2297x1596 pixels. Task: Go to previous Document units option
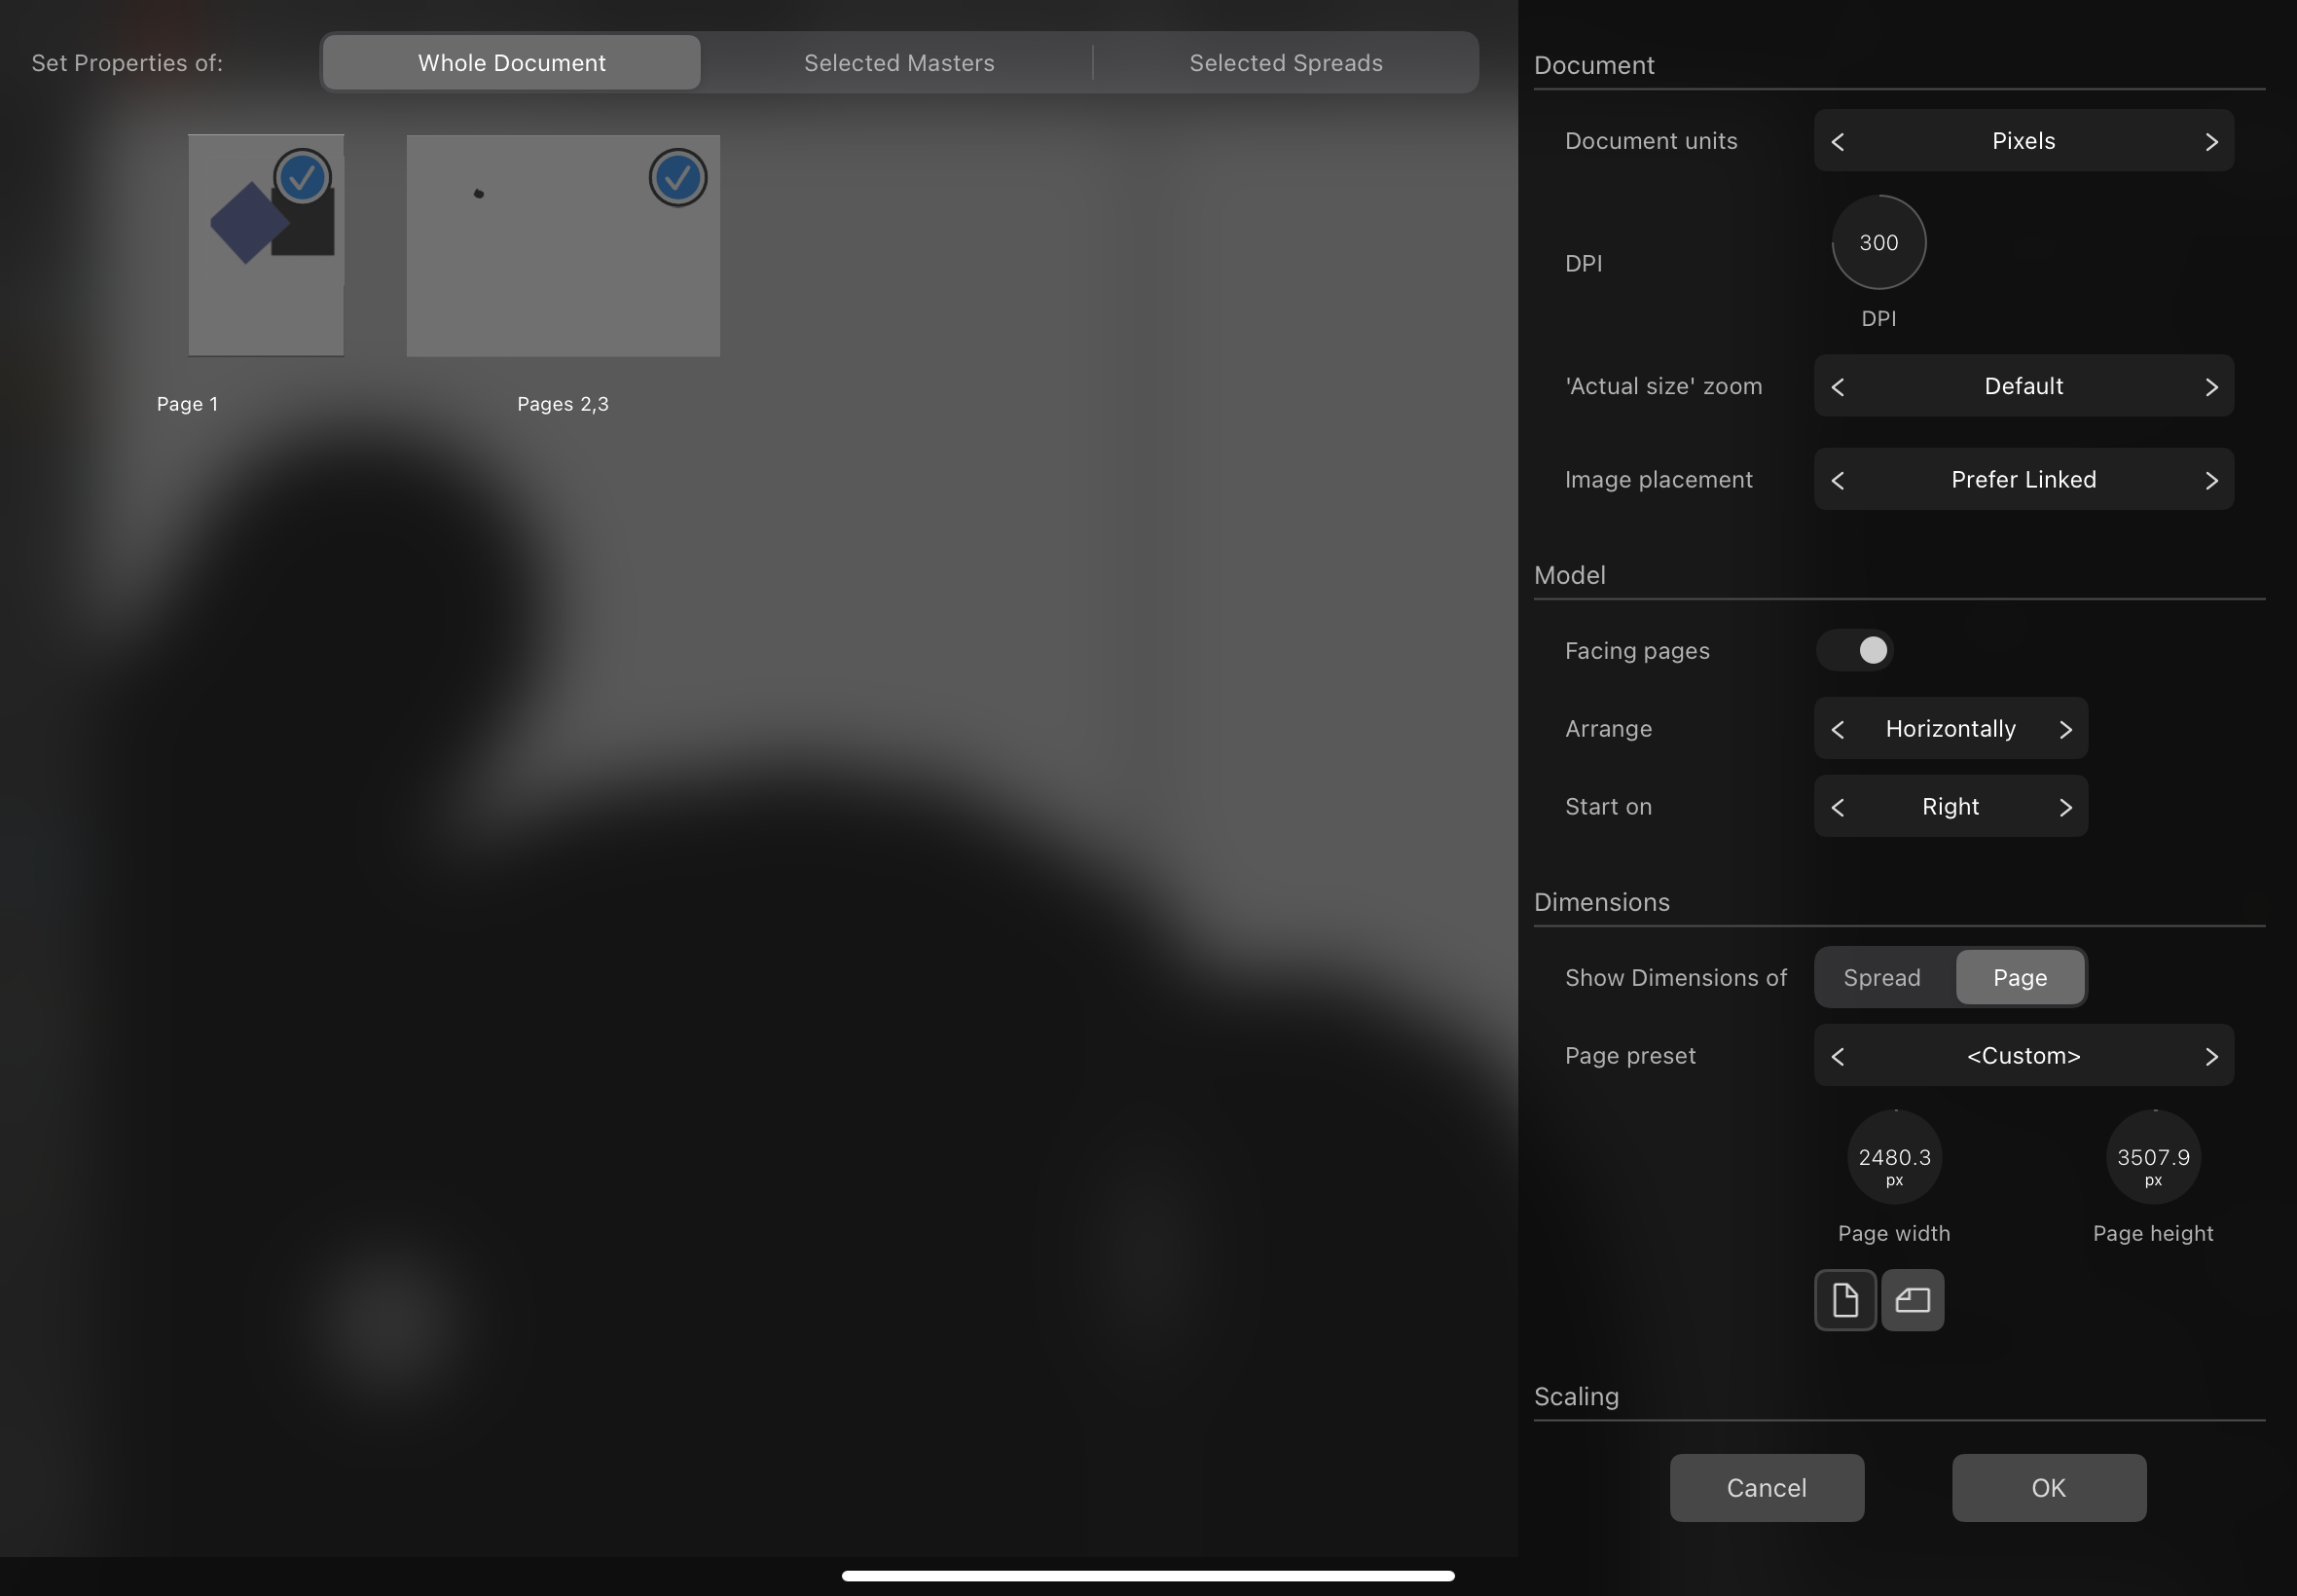pyautogui.click(x=1838, y=141)
